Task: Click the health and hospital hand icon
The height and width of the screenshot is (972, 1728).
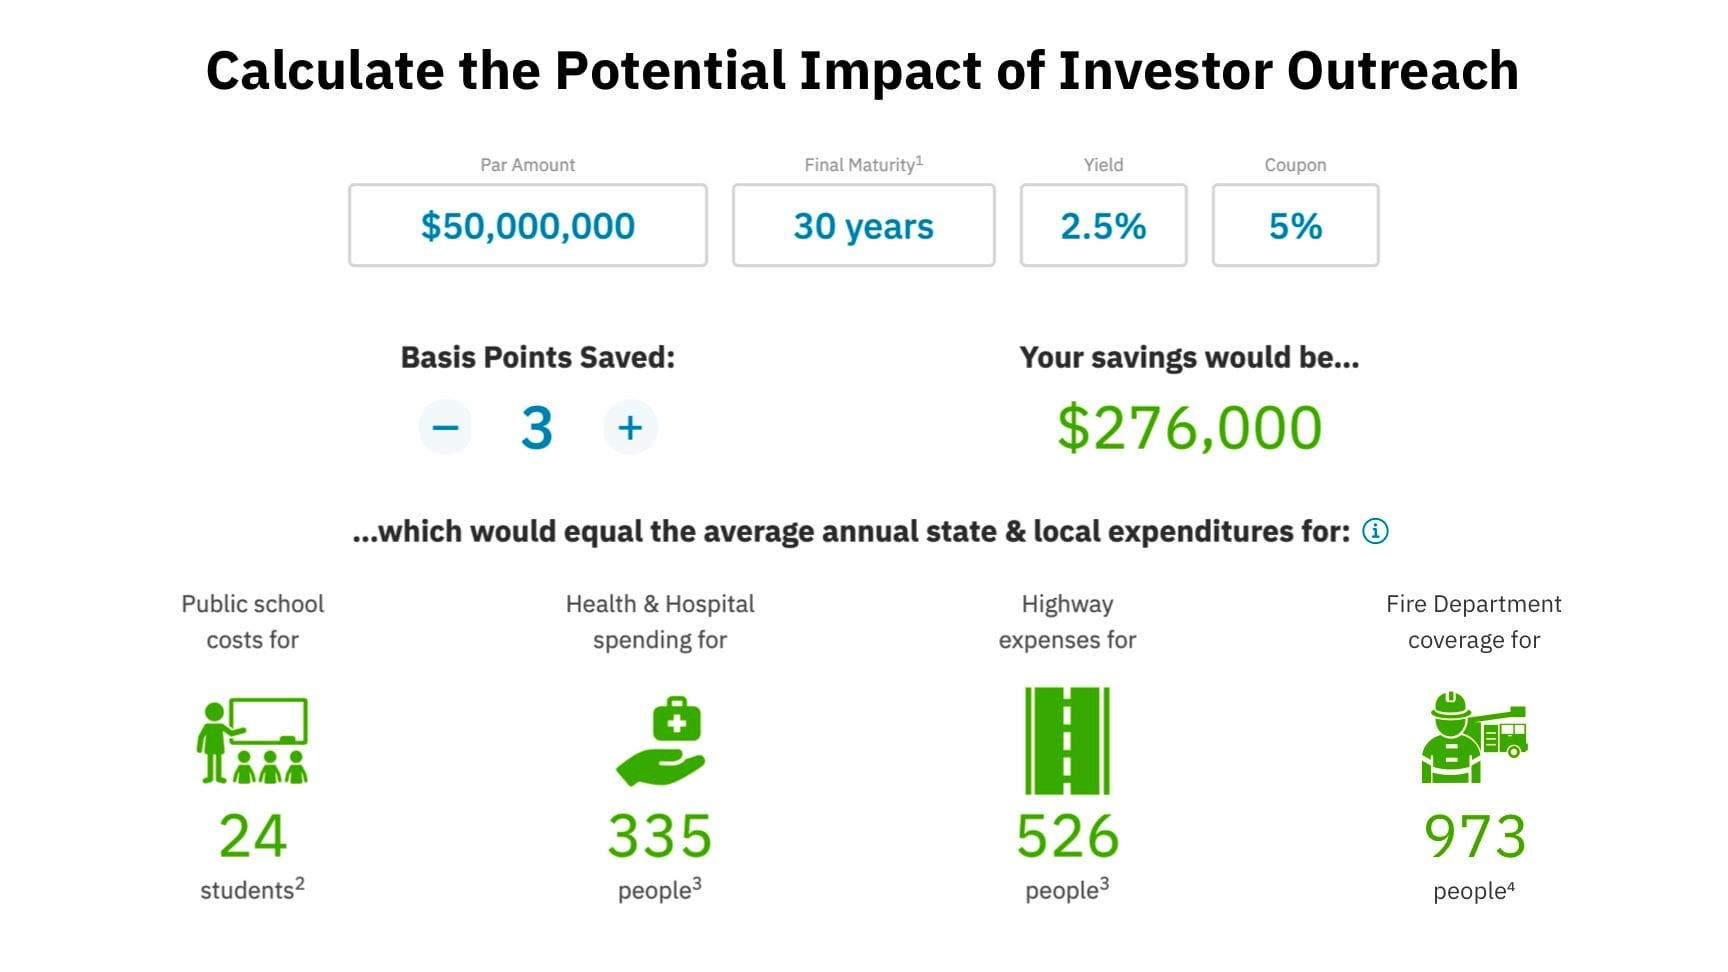Action: click(660, 741)
